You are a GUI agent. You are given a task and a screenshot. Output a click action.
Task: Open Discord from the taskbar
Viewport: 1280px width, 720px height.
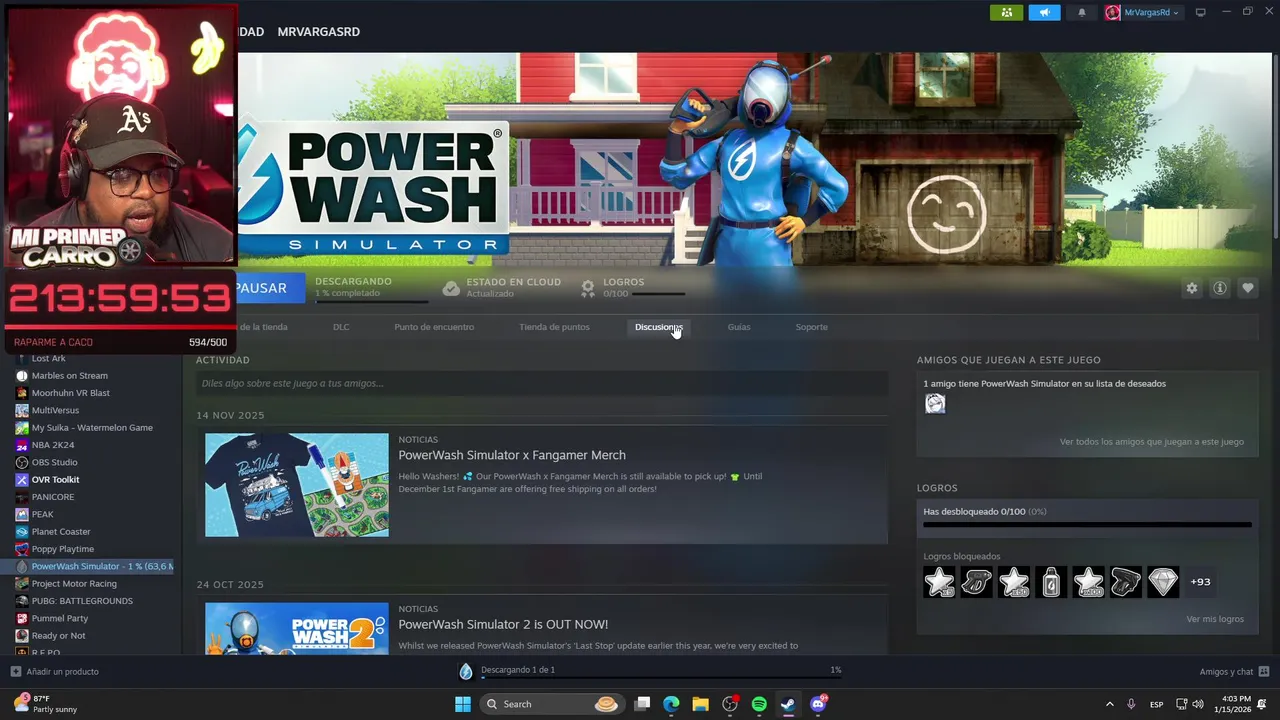pos(818,704)
